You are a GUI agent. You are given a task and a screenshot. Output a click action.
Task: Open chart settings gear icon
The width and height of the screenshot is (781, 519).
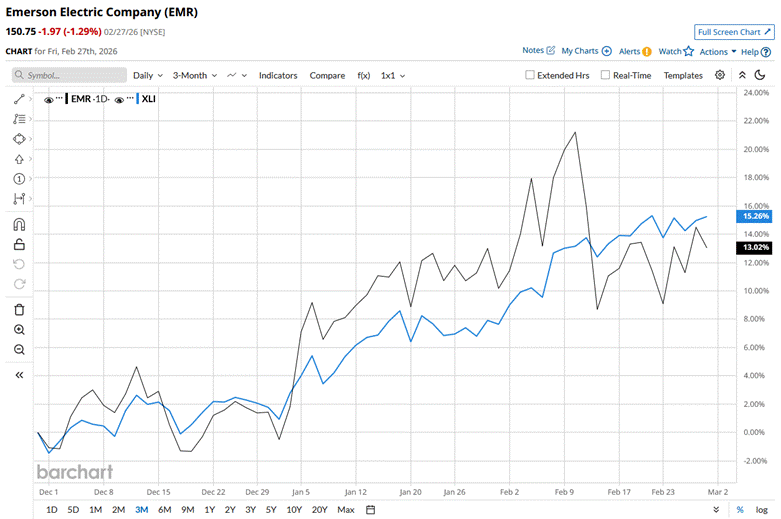click(x=720, y=75)
